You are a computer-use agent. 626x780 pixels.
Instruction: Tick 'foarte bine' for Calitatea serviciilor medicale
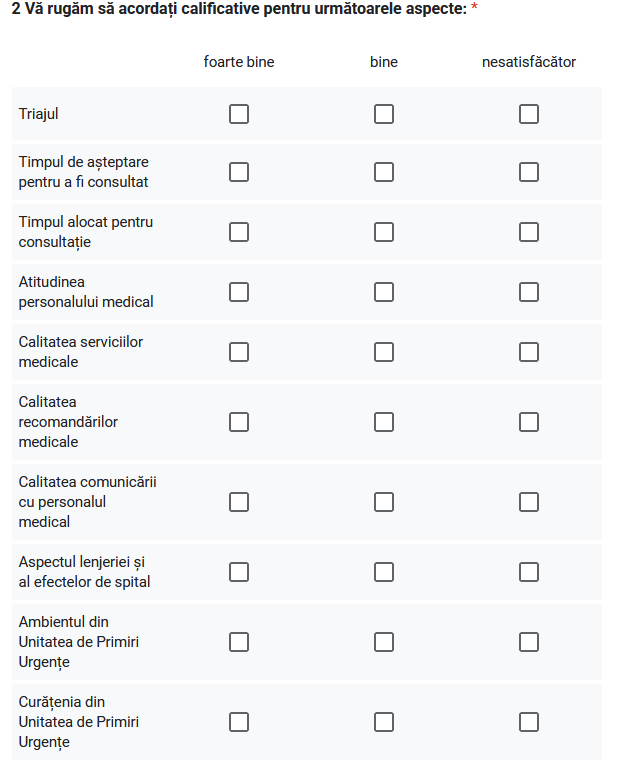tap(239, 352)
